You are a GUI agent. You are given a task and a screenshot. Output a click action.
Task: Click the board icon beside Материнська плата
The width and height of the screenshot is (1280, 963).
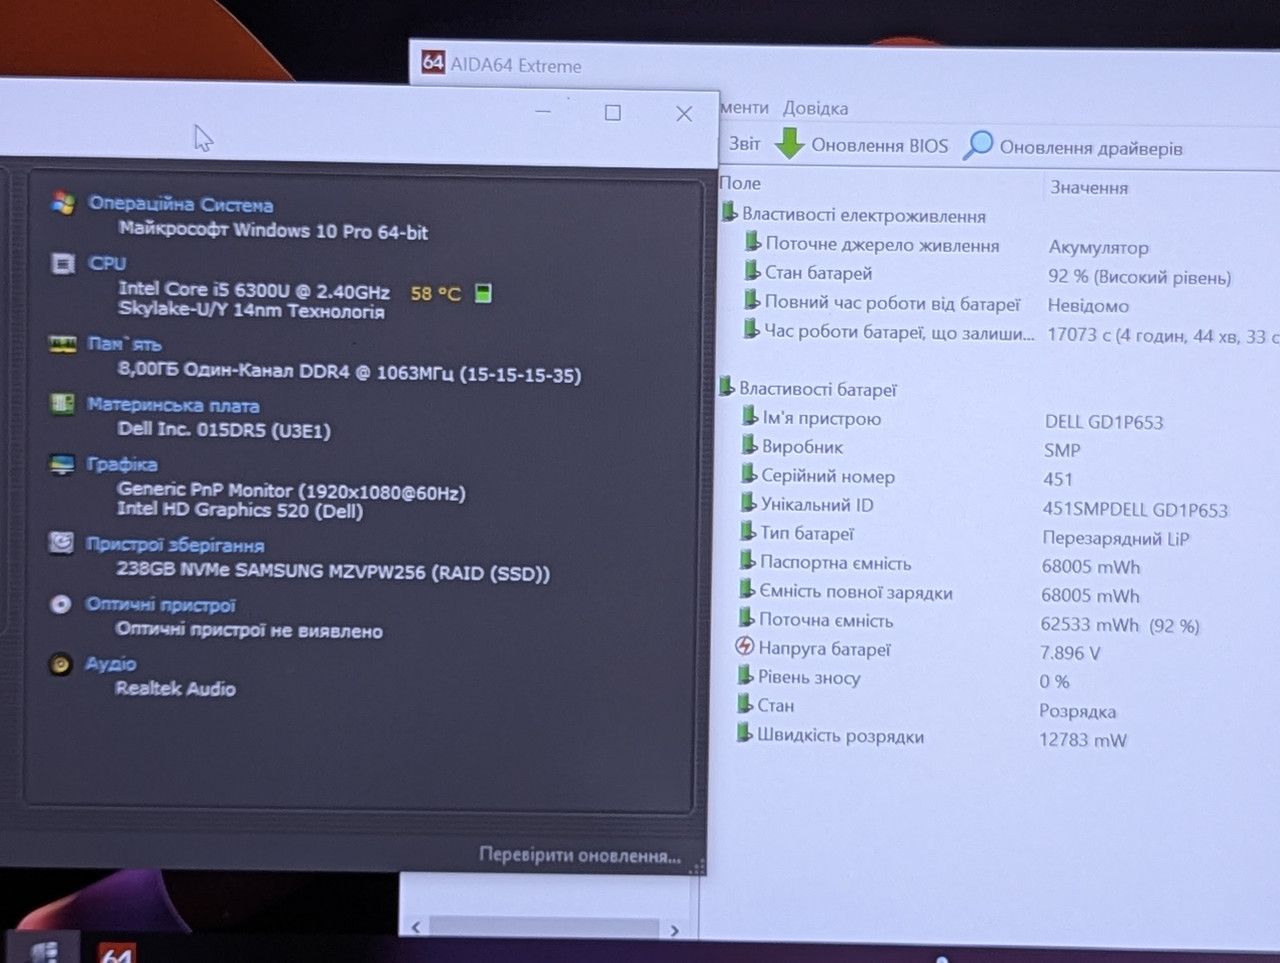[62, 404]
